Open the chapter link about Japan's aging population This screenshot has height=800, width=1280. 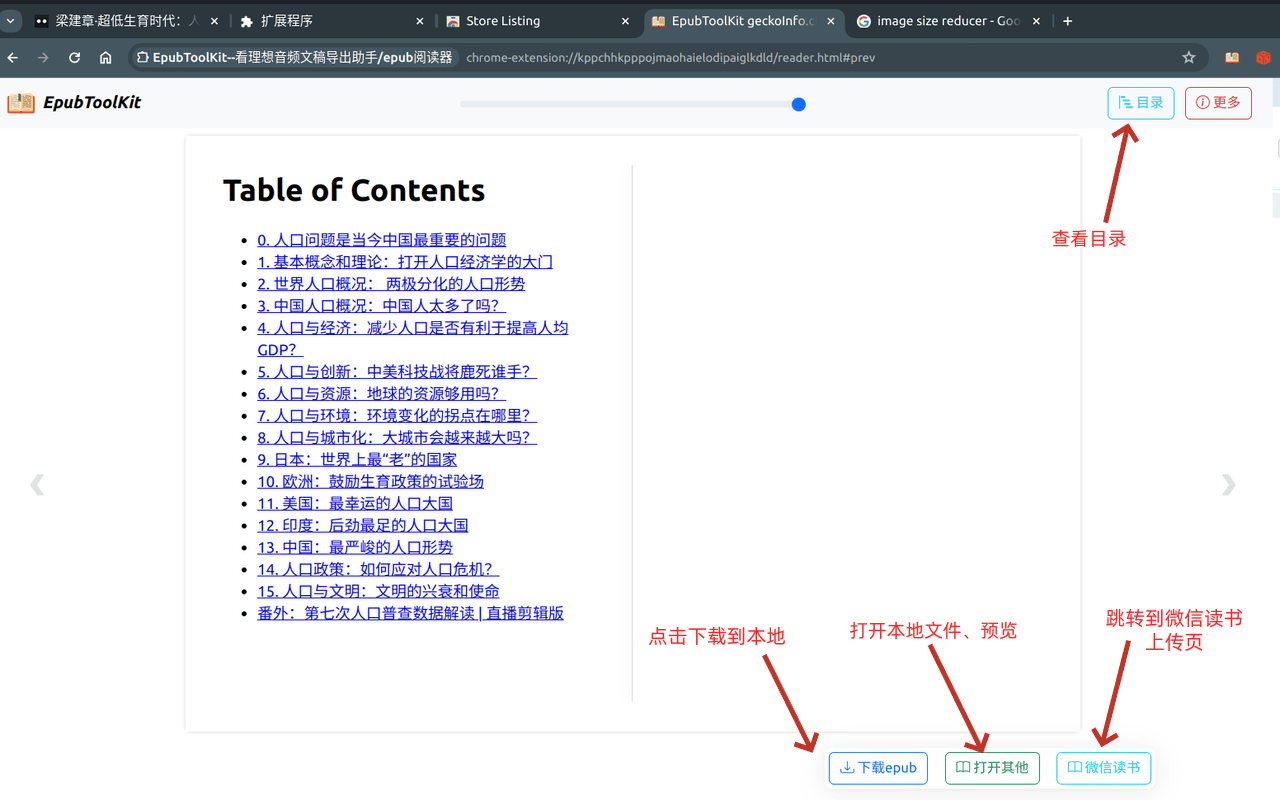357,459
